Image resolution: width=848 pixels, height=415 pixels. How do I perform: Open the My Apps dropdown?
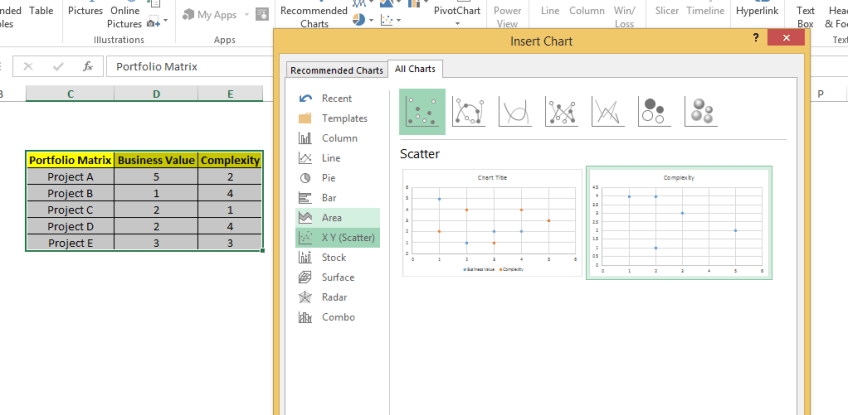(244, 15)
